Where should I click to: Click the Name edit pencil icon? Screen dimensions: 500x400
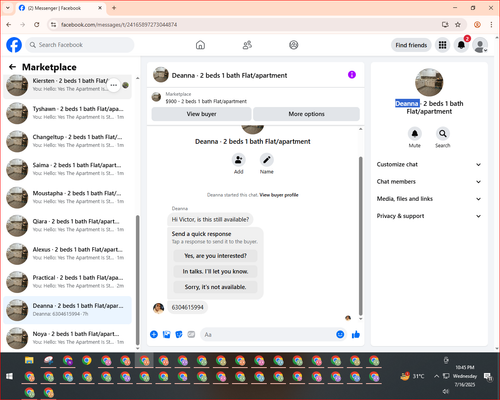click(x=267, y=160)
